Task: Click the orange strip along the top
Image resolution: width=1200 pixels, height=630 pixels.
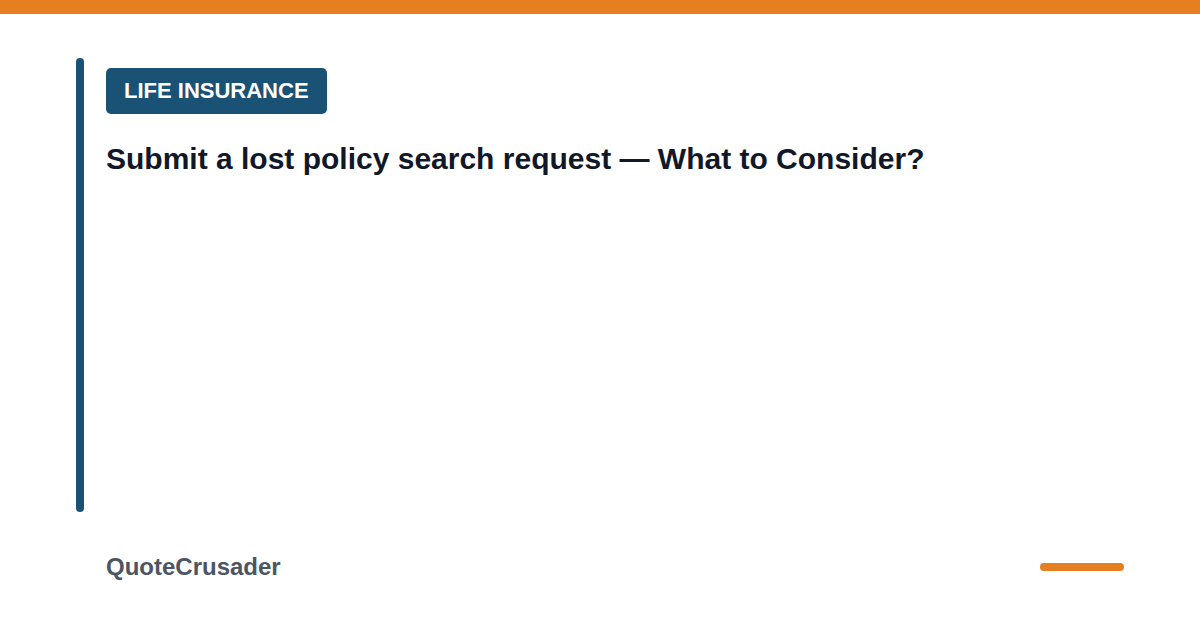Action: click(x=600, y=7)
